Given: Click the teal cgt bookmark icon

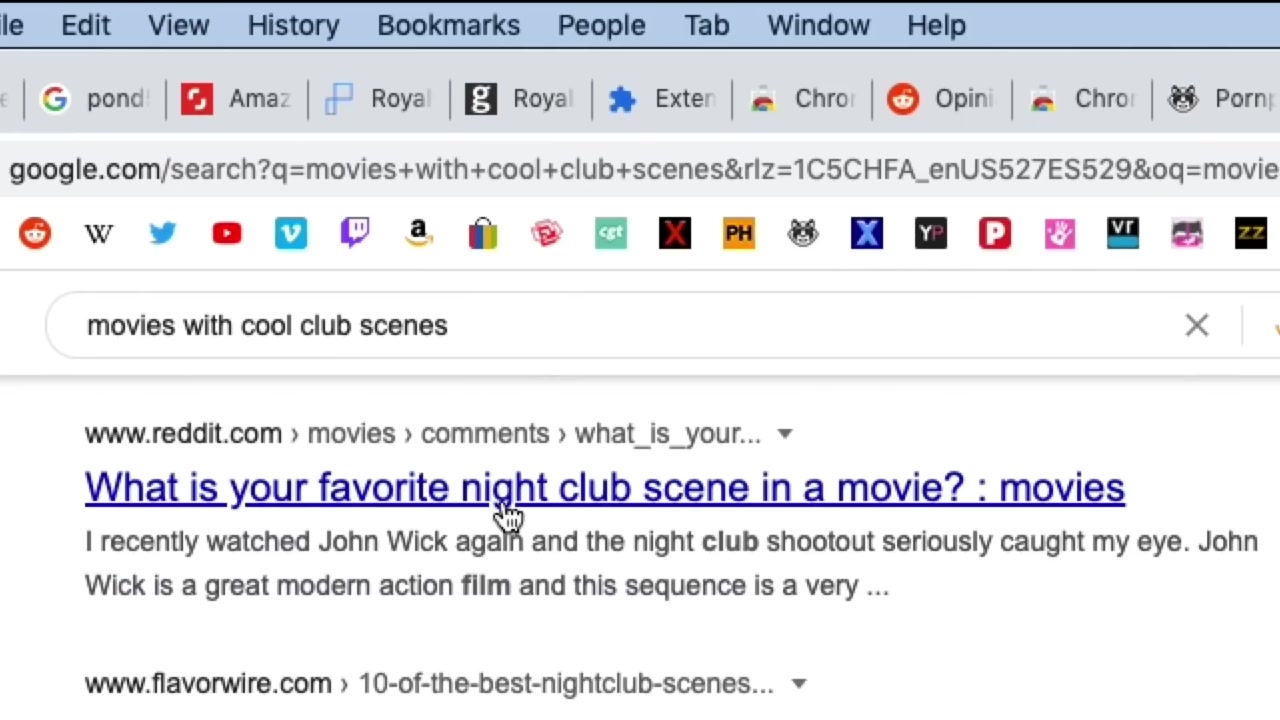Looking at the screenshot, I should tap(611, 234).
